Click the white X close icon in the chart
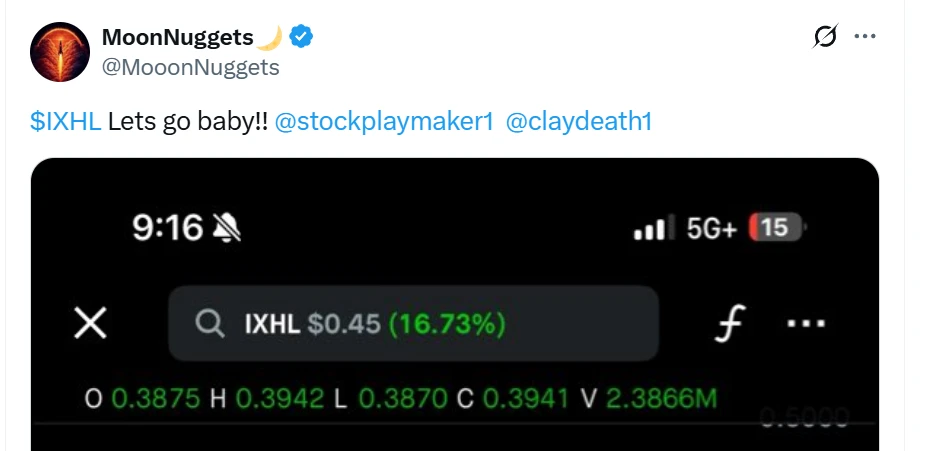The width and height of the screenshot is (926, 451). [x=91, y=323]
